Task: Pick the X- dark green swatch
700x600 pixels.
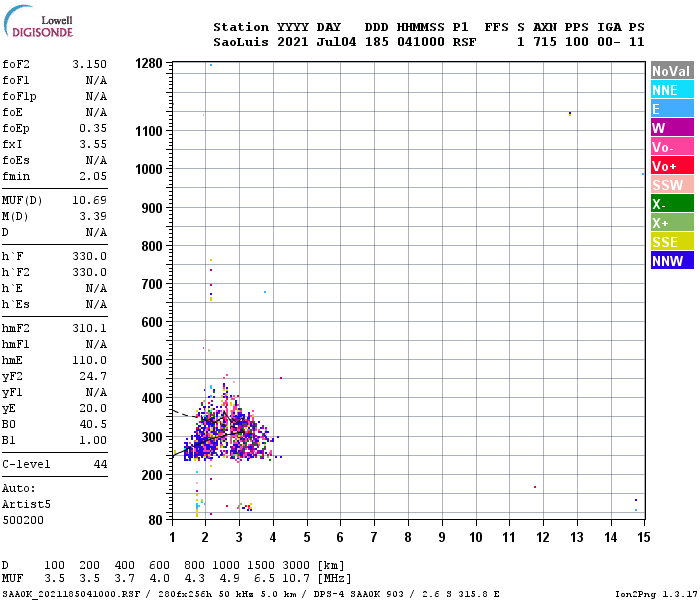Action: (x=672, y=204)
